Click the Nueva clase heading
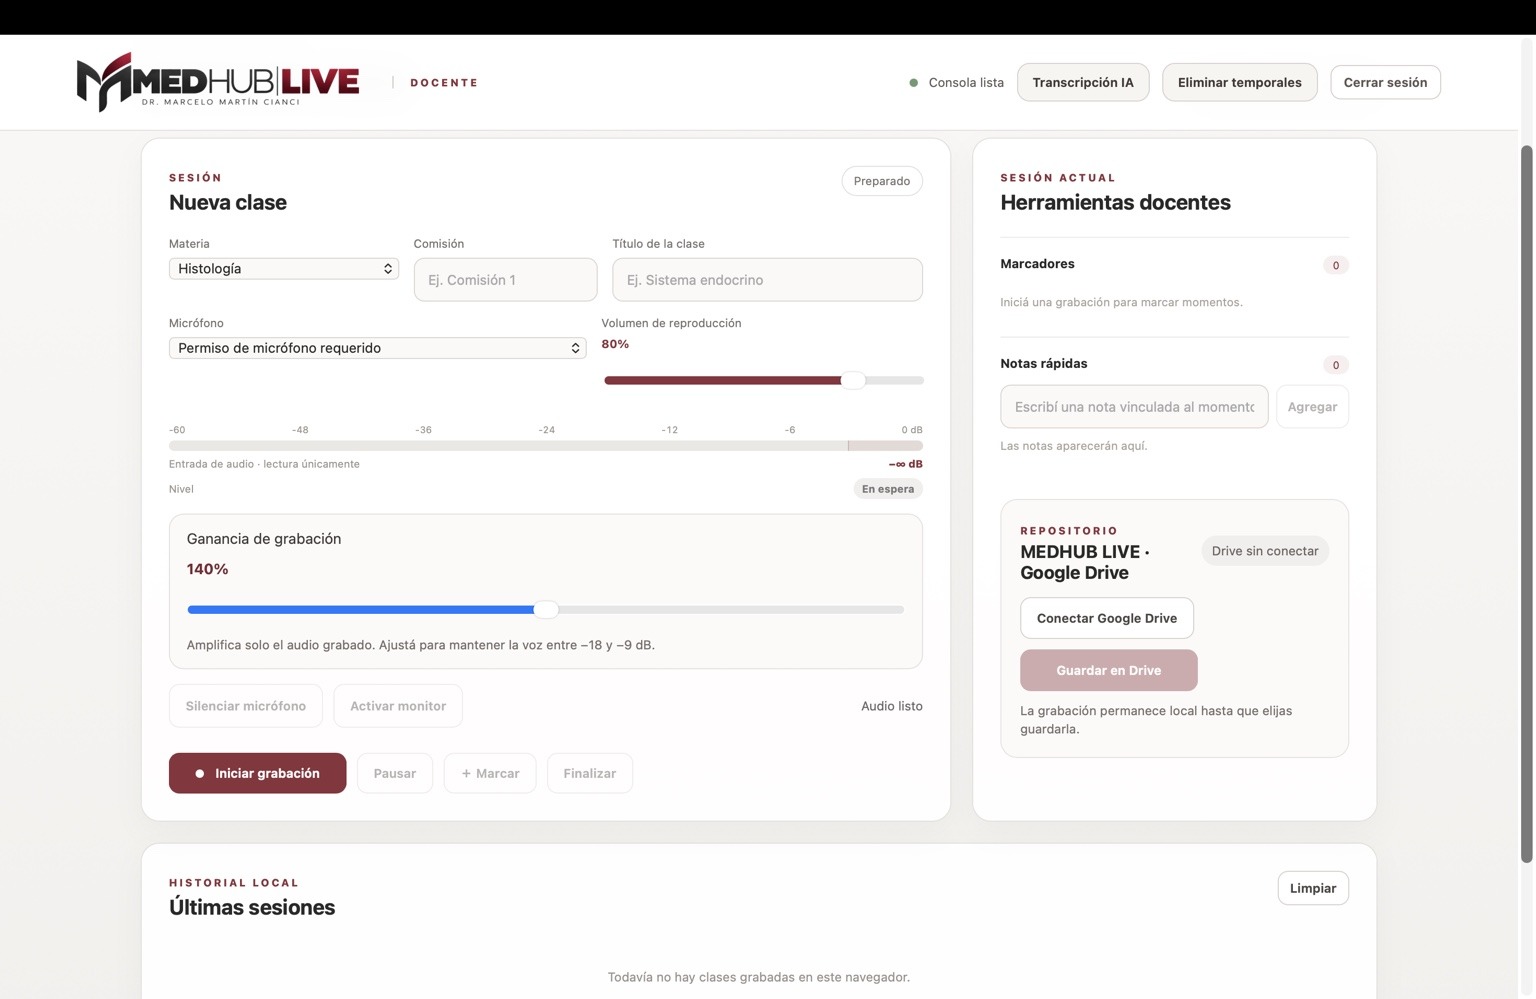 pos(228,202)
